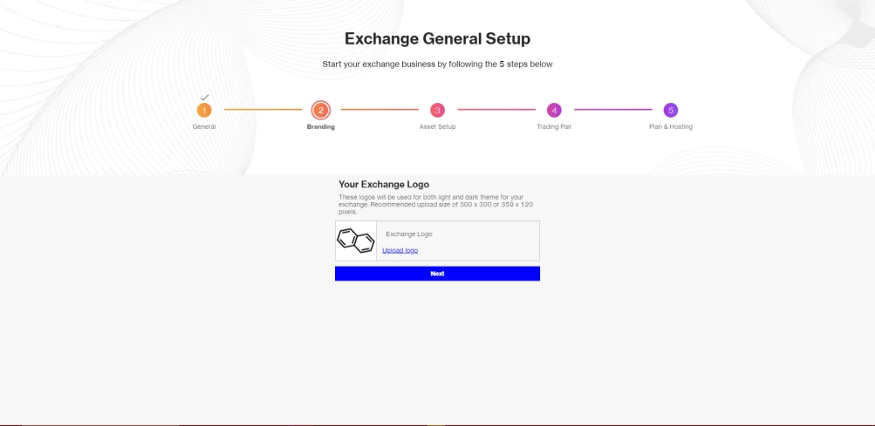Click the connector line between steps 3 and 4
Viewport: 875px width, 426px height.
coord(495,110)
